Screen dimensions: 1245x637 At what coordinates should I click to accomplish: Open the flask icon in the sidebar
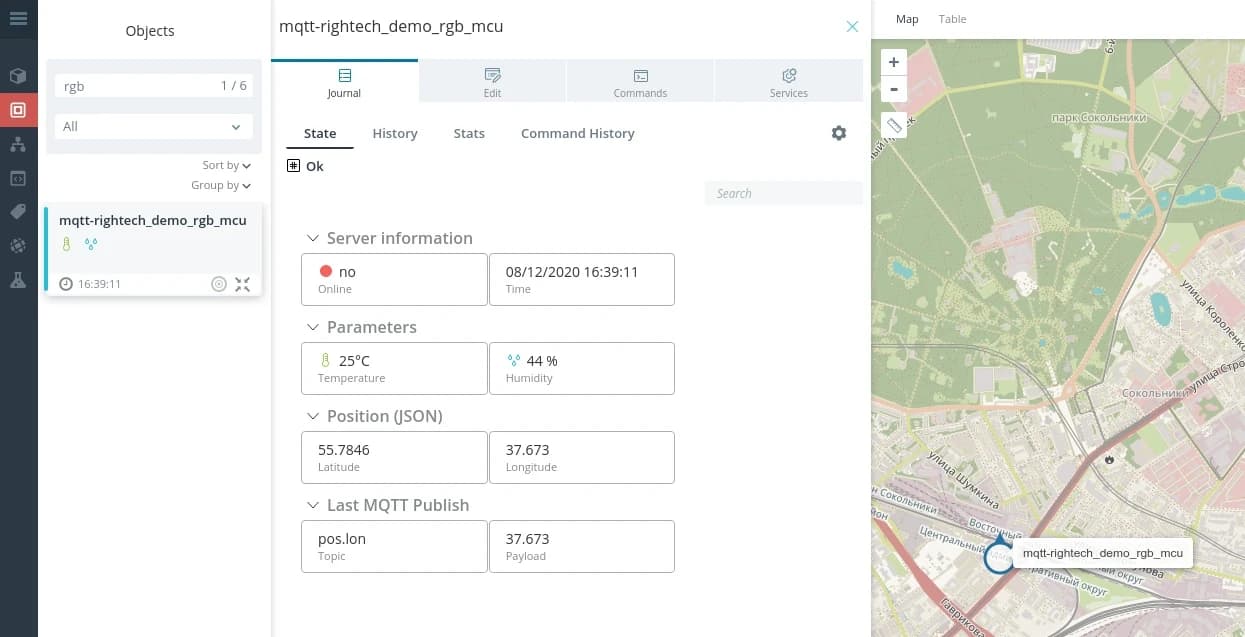pyautogui.click(x=18, y=280)
